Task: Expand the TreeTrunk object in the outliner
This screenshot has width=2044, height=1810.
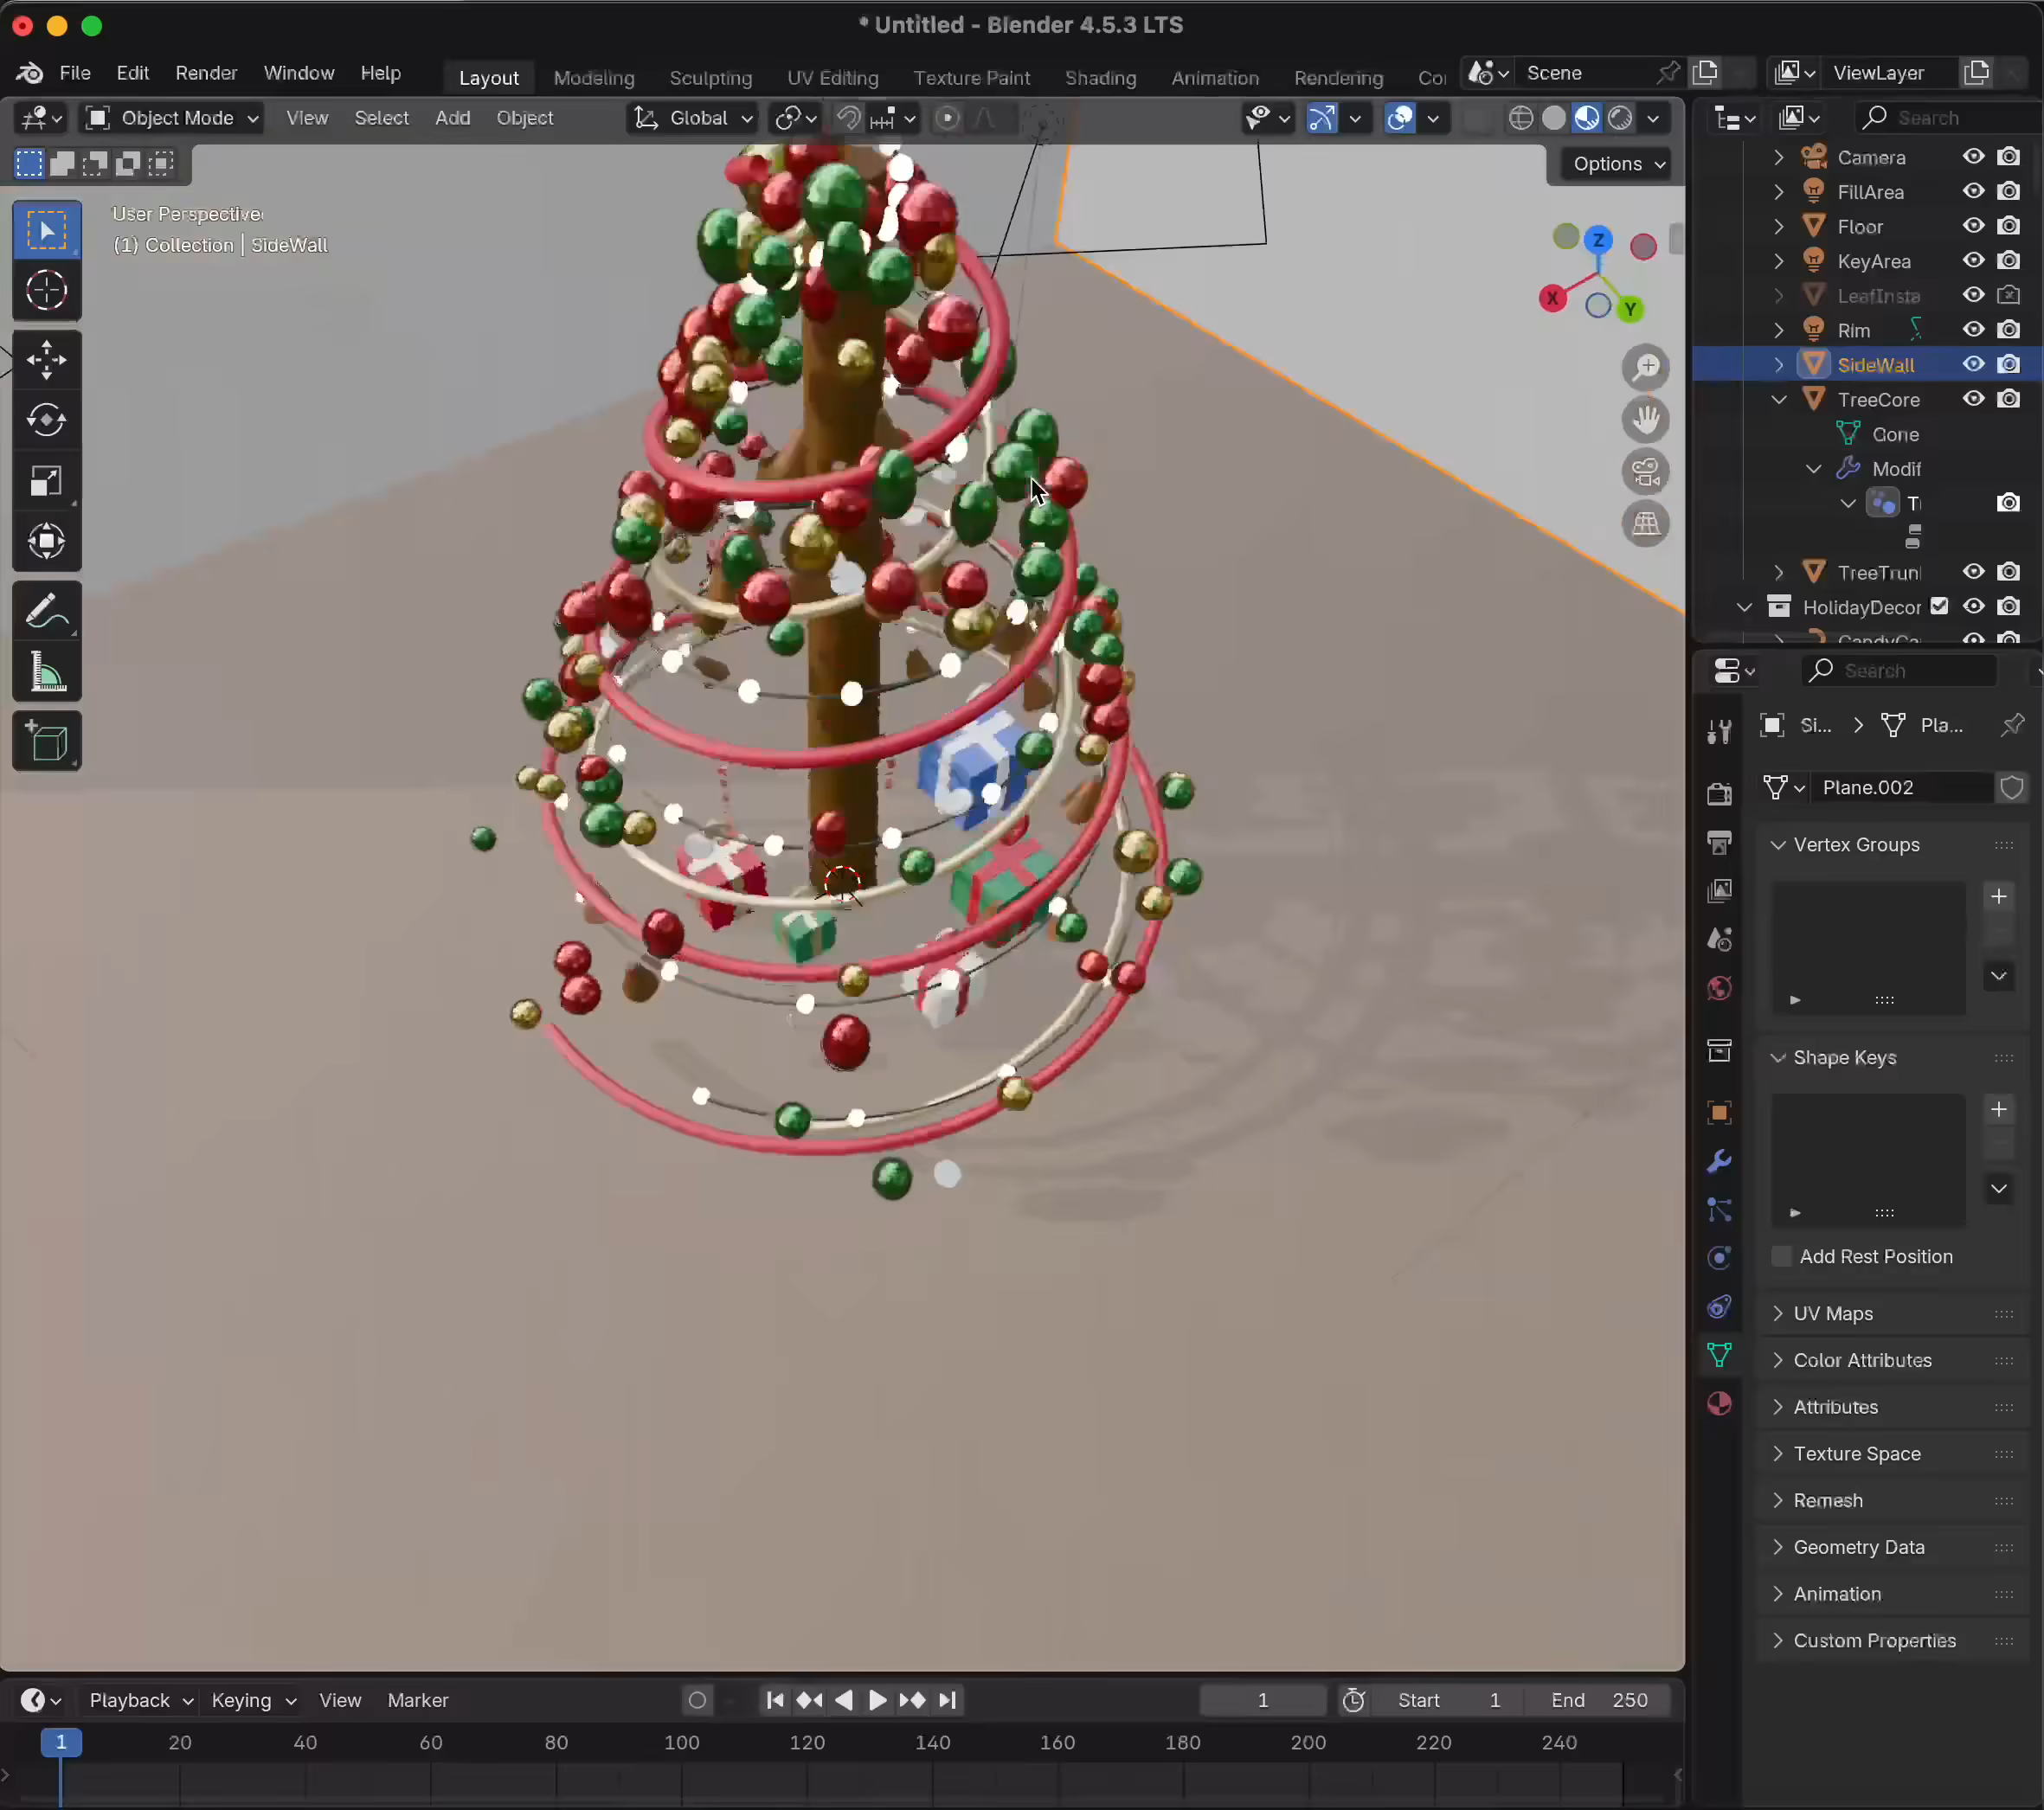Action: pos(1780,572)
